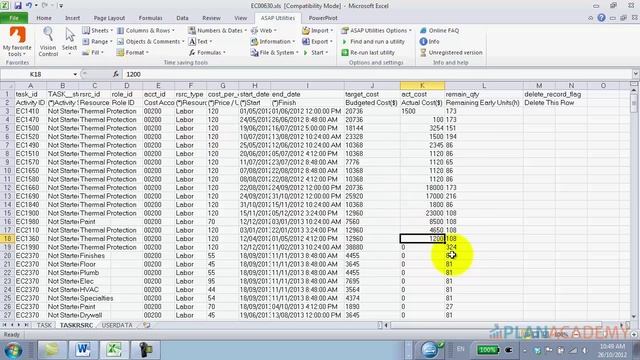Viewport: 640px width, 360px height.
Task: Switch to the Page Layout tab
Action: 109,18
